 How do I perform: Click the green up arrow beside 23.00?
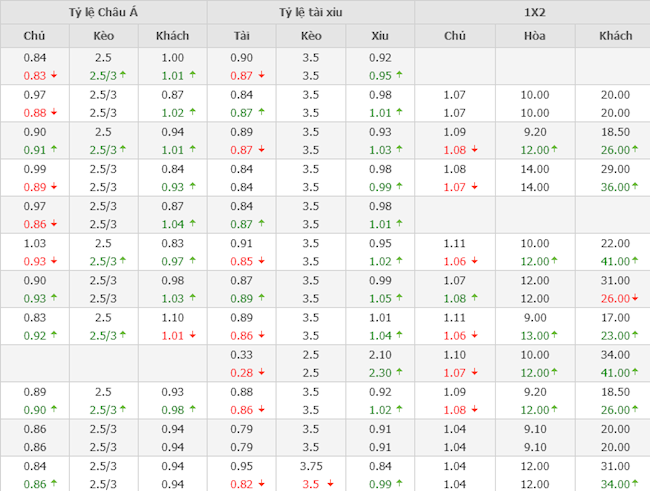pyautogui.click(x=635, y=336)
